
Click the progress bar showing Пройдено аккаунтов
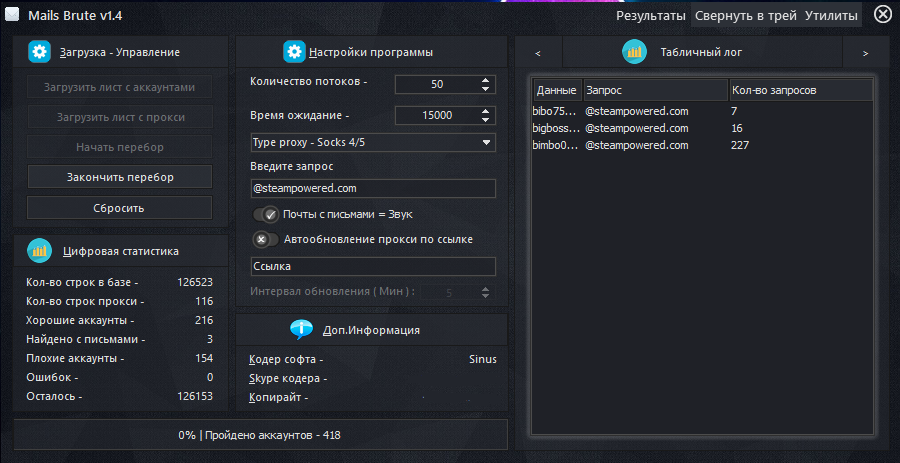click(260, 435)
